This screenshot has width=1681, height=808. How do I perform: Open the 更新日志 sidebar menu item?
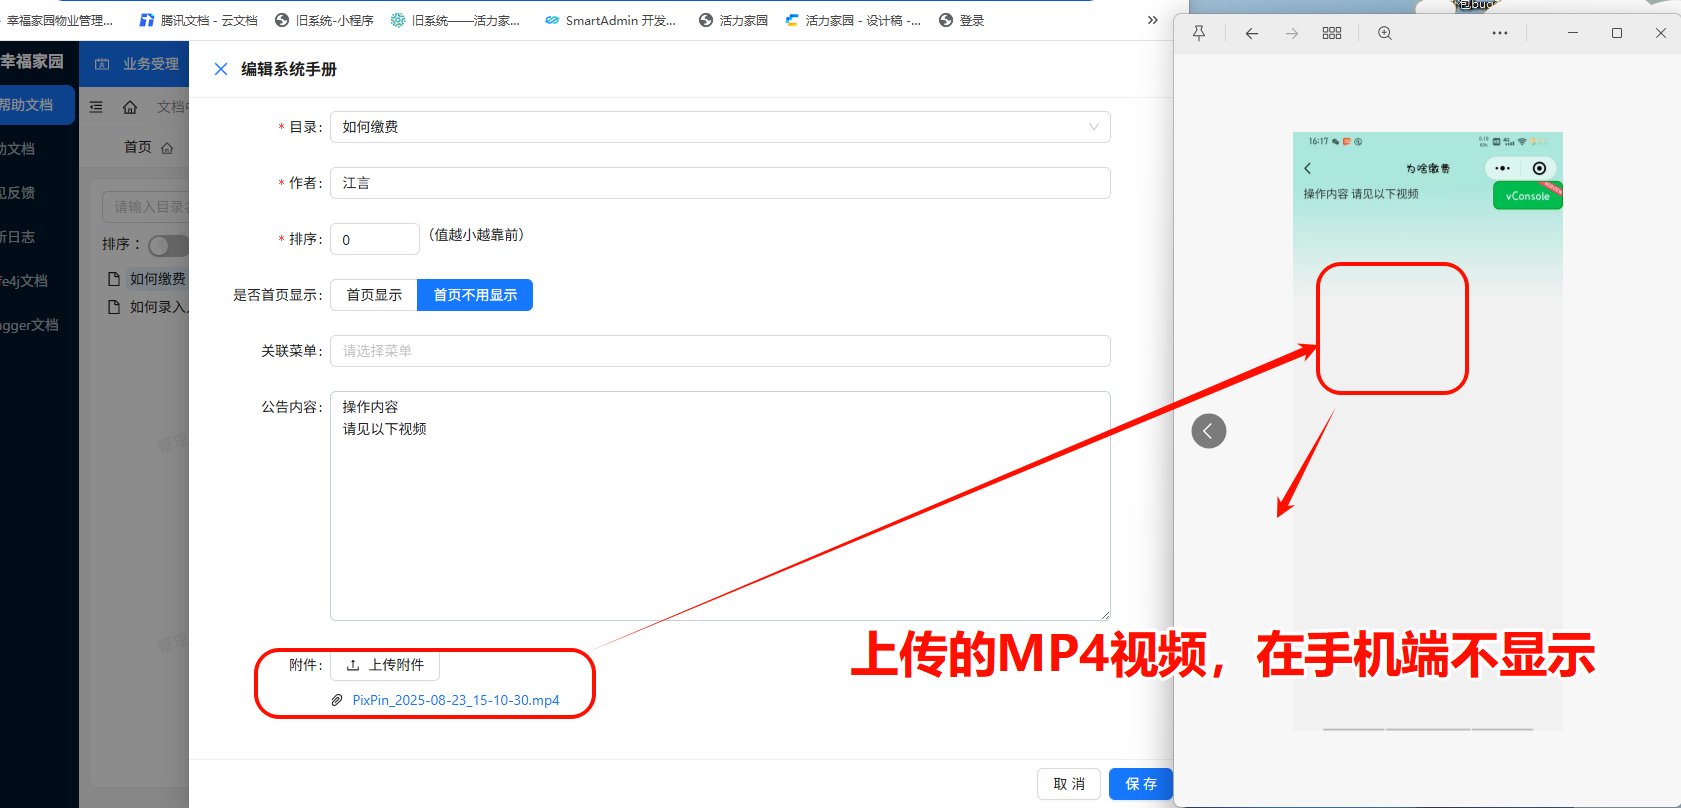[17, 237]
